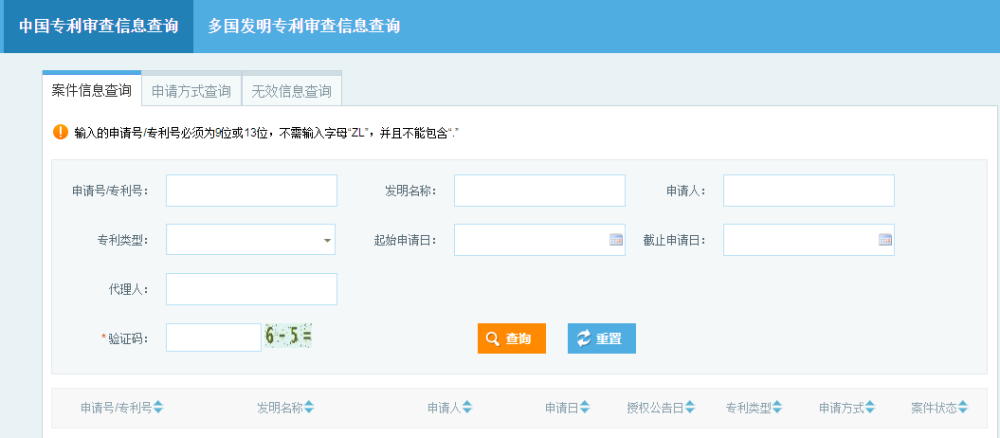Click the captcha image 6-5=

(x=289, y=337)
